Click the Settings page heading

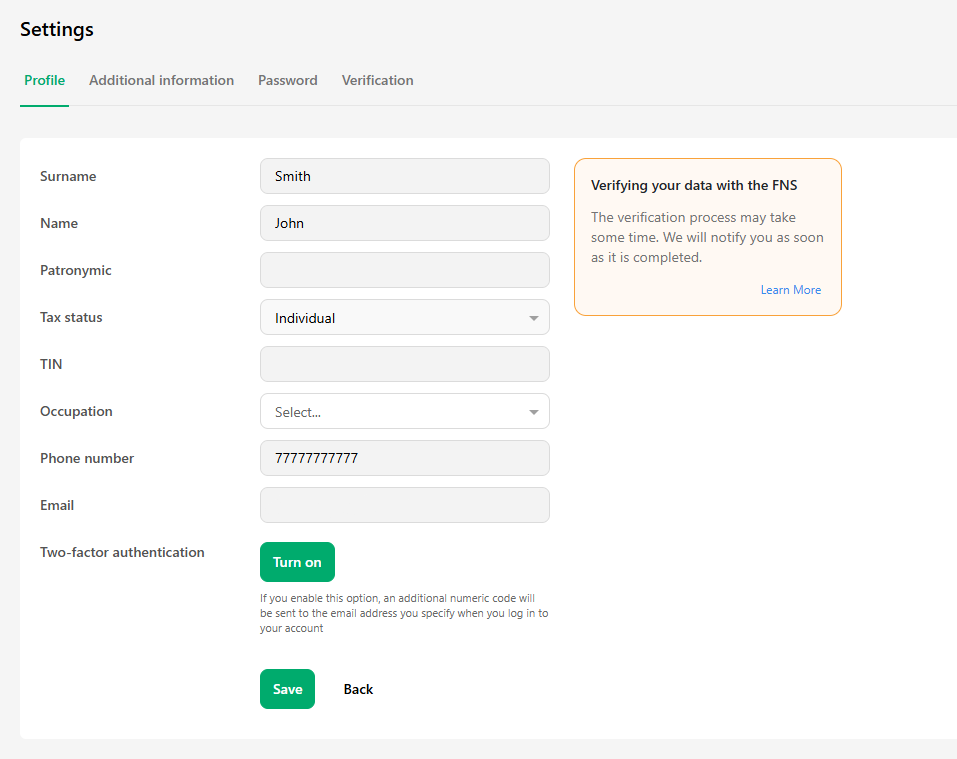[57, 29]
